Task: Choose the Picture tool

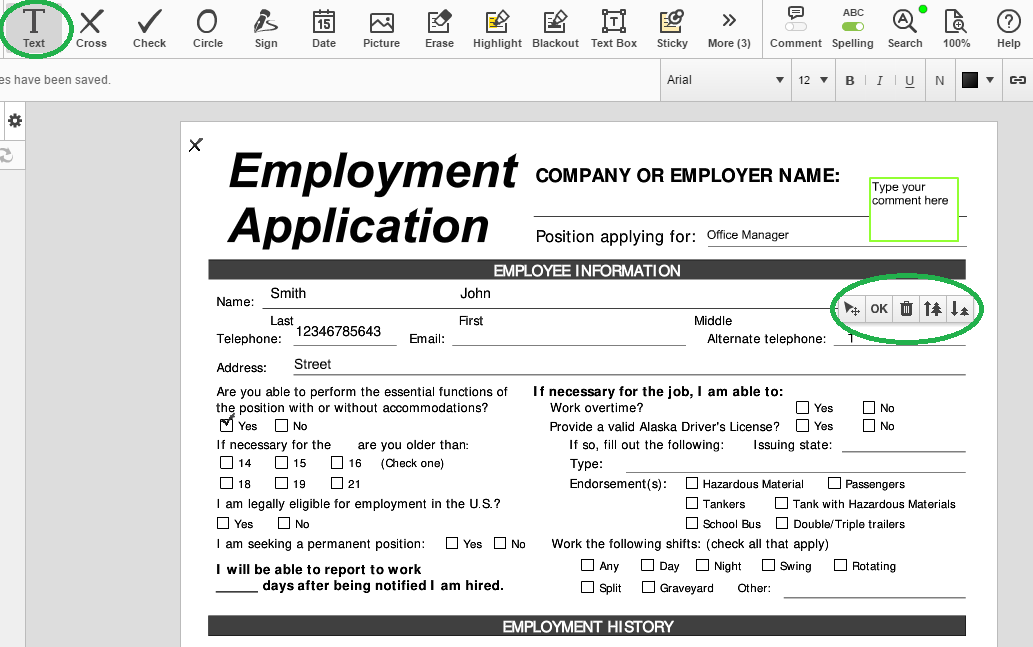Action: coord(381,28)
